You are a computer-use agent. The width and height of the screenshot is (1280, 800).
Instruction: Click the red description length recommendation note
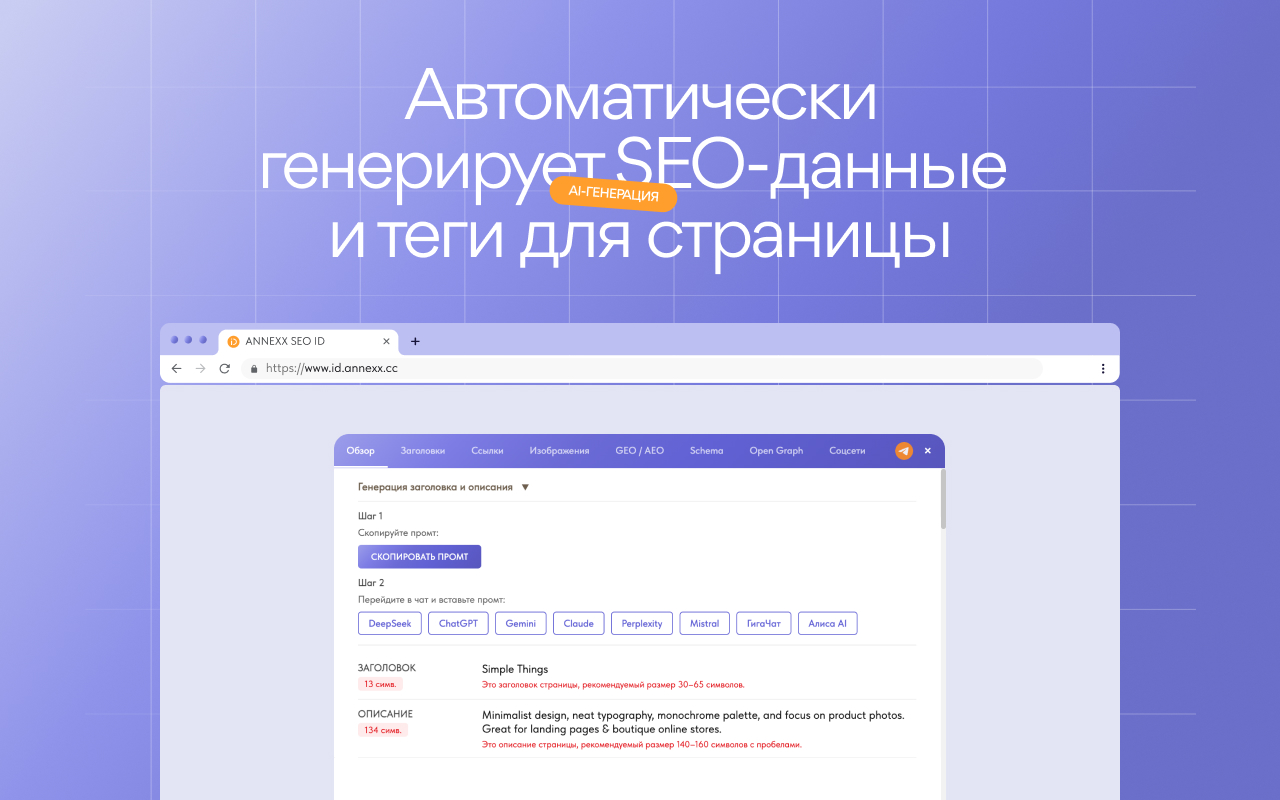[642, 745]
